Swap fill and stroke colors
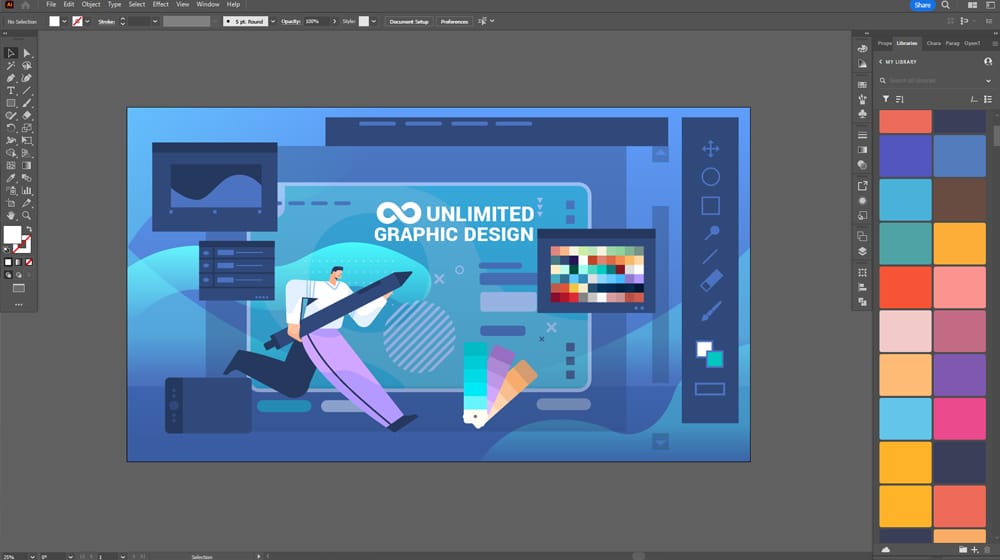The height and width of the screenshot is (560, 1000). pos(29,229)
